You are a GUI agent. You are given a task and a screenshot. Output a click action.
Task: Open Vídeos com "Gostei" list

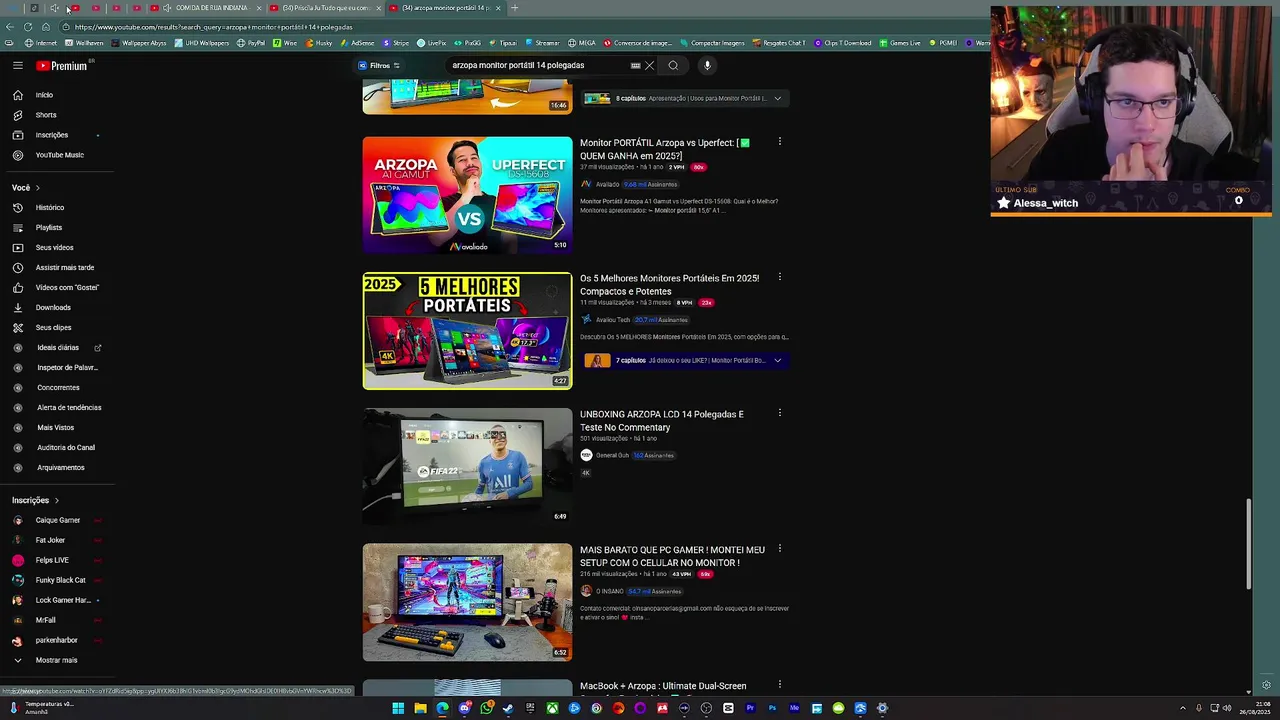pyautogui.click(x=67, y=287)
